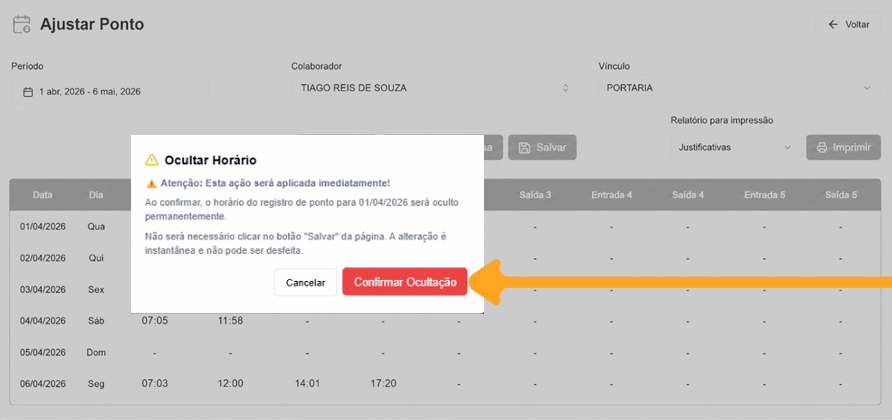Viewport: 892px width, 420px height.
Task: Click the Saída 3 column header
Action: point(535,195)
